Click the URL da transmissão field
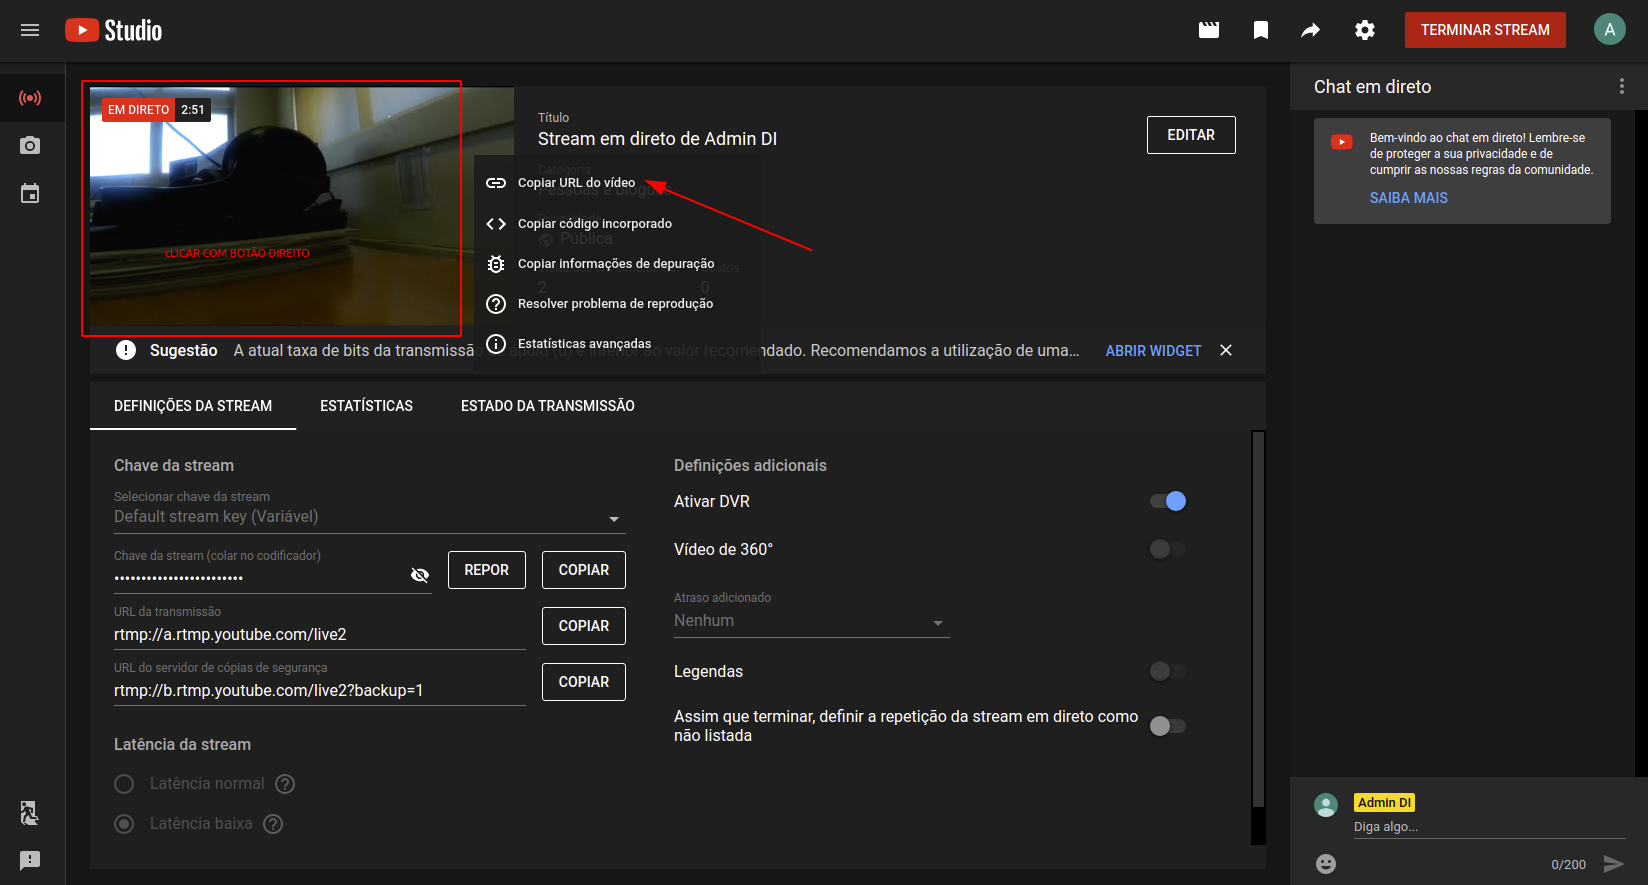This screenshot has height=885, width=1648. click(320, 635)
